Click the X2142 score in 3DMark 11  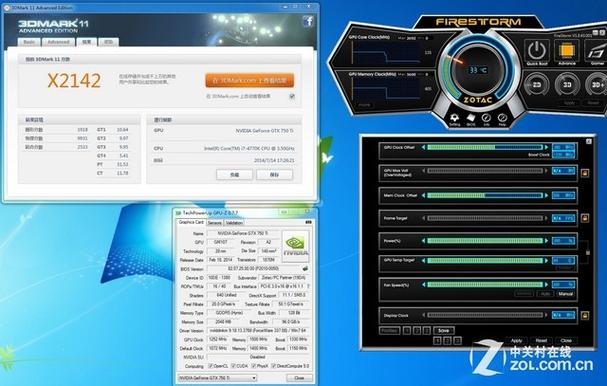click(x=74, y=81)
